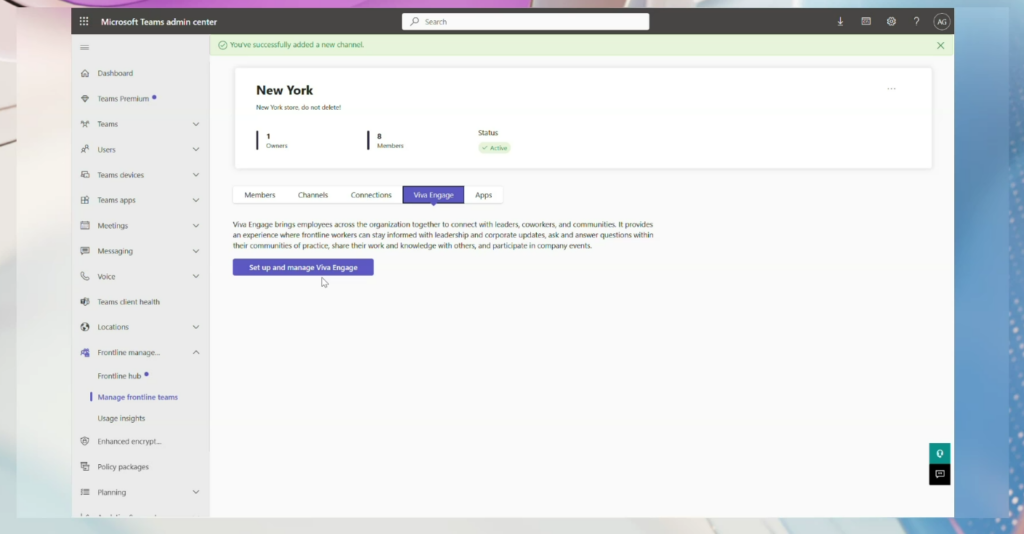Screen dimensions: 1024x534
Task: Expand the Meetings chevron
Action: (196, 226)
